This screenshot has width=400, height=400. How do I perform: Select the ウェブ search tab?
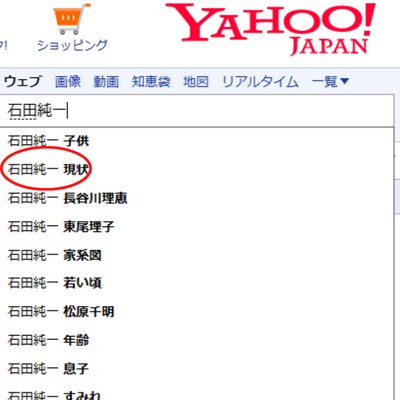click(x=23, y=81)
